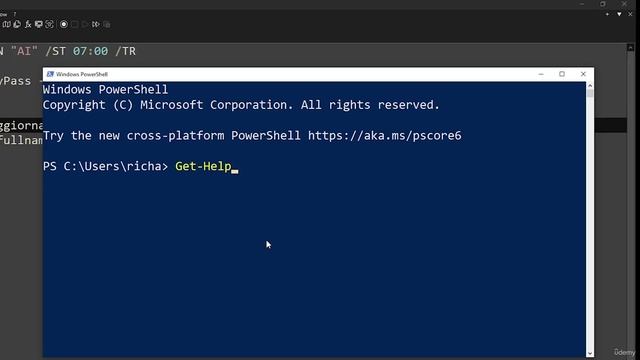Click the plus icon at editor top right
Image resolution: width=640 pixels, height=360 pixels.
click(607, 14)
